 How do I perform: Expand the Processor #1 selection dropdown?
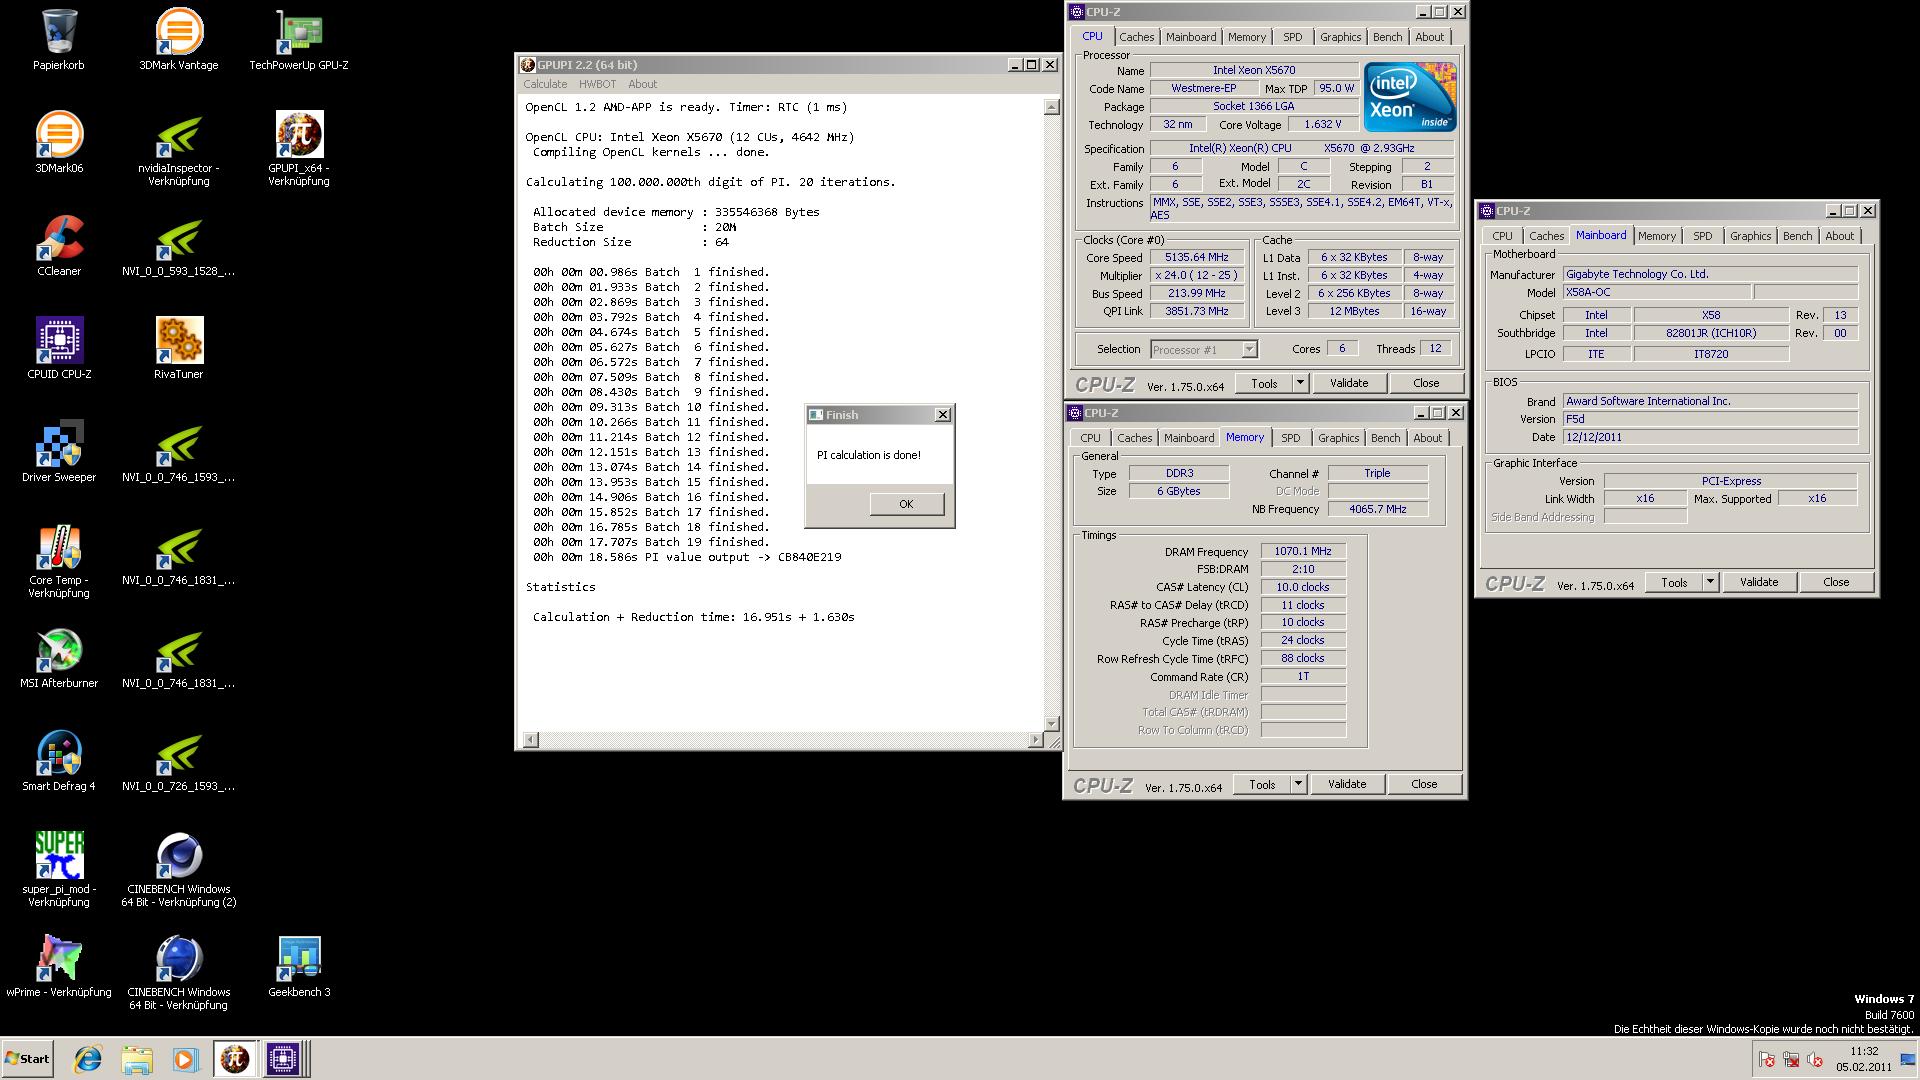coord(1248,349)
